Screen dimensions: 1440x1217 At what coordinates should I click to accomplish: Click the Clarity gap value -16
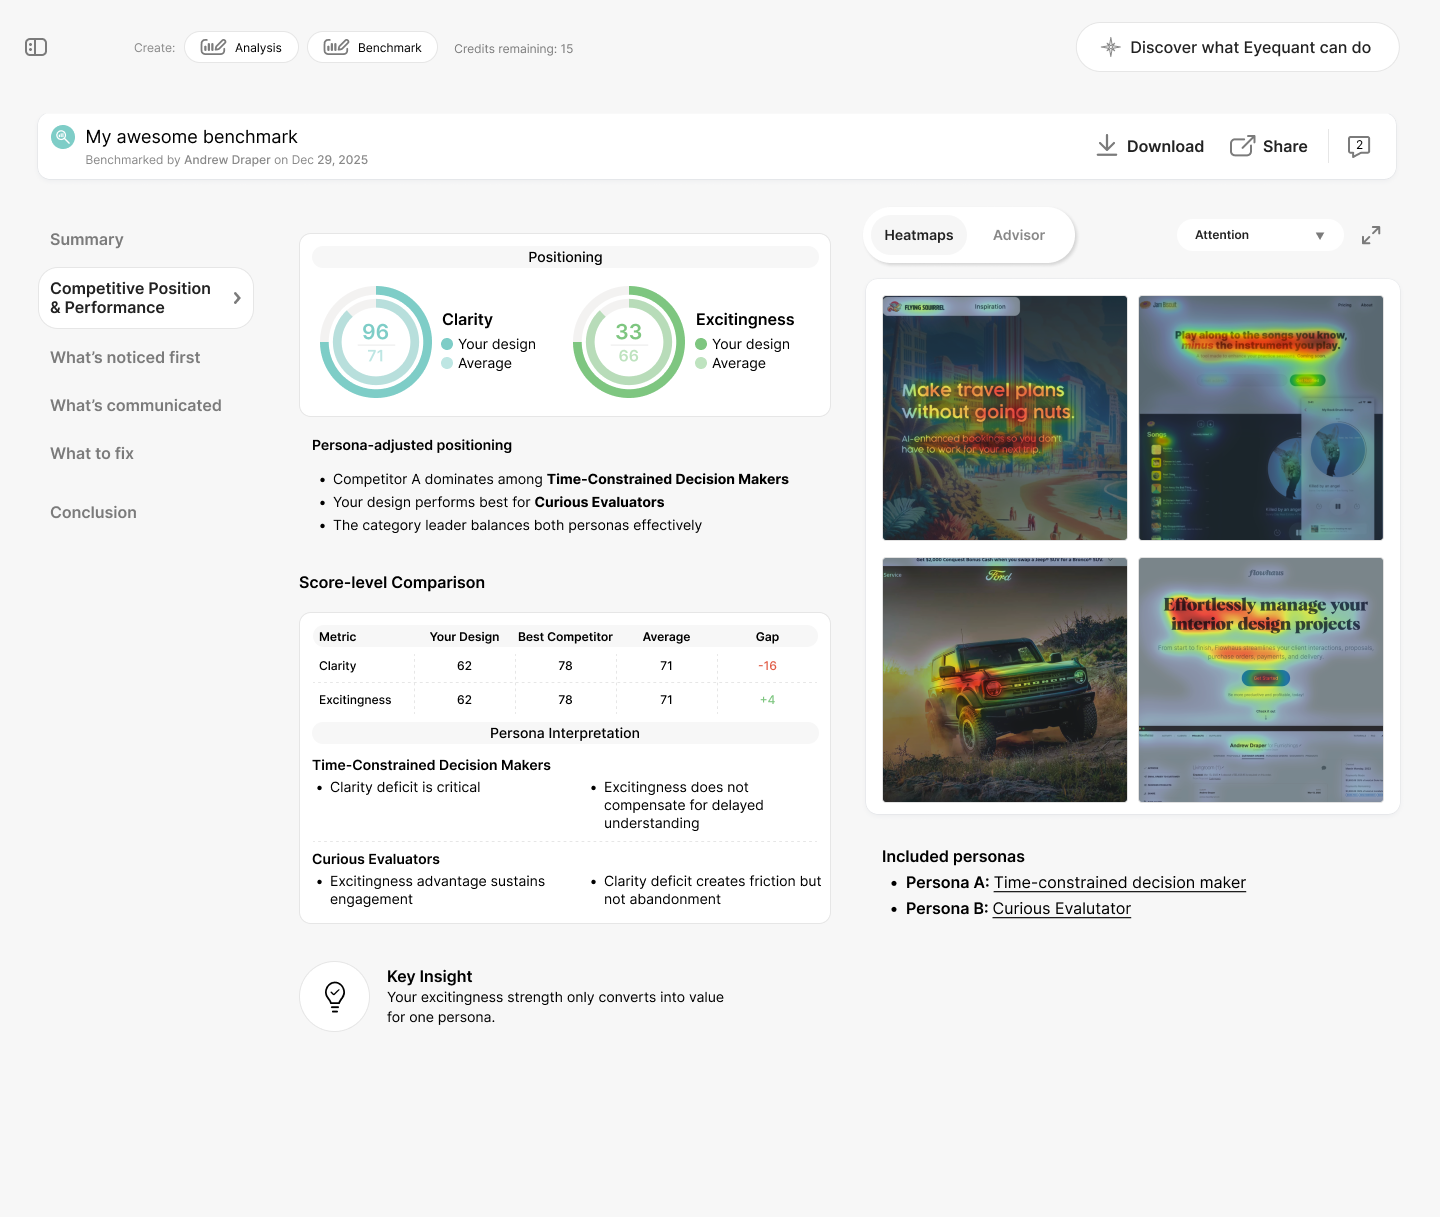coord(767,666)
